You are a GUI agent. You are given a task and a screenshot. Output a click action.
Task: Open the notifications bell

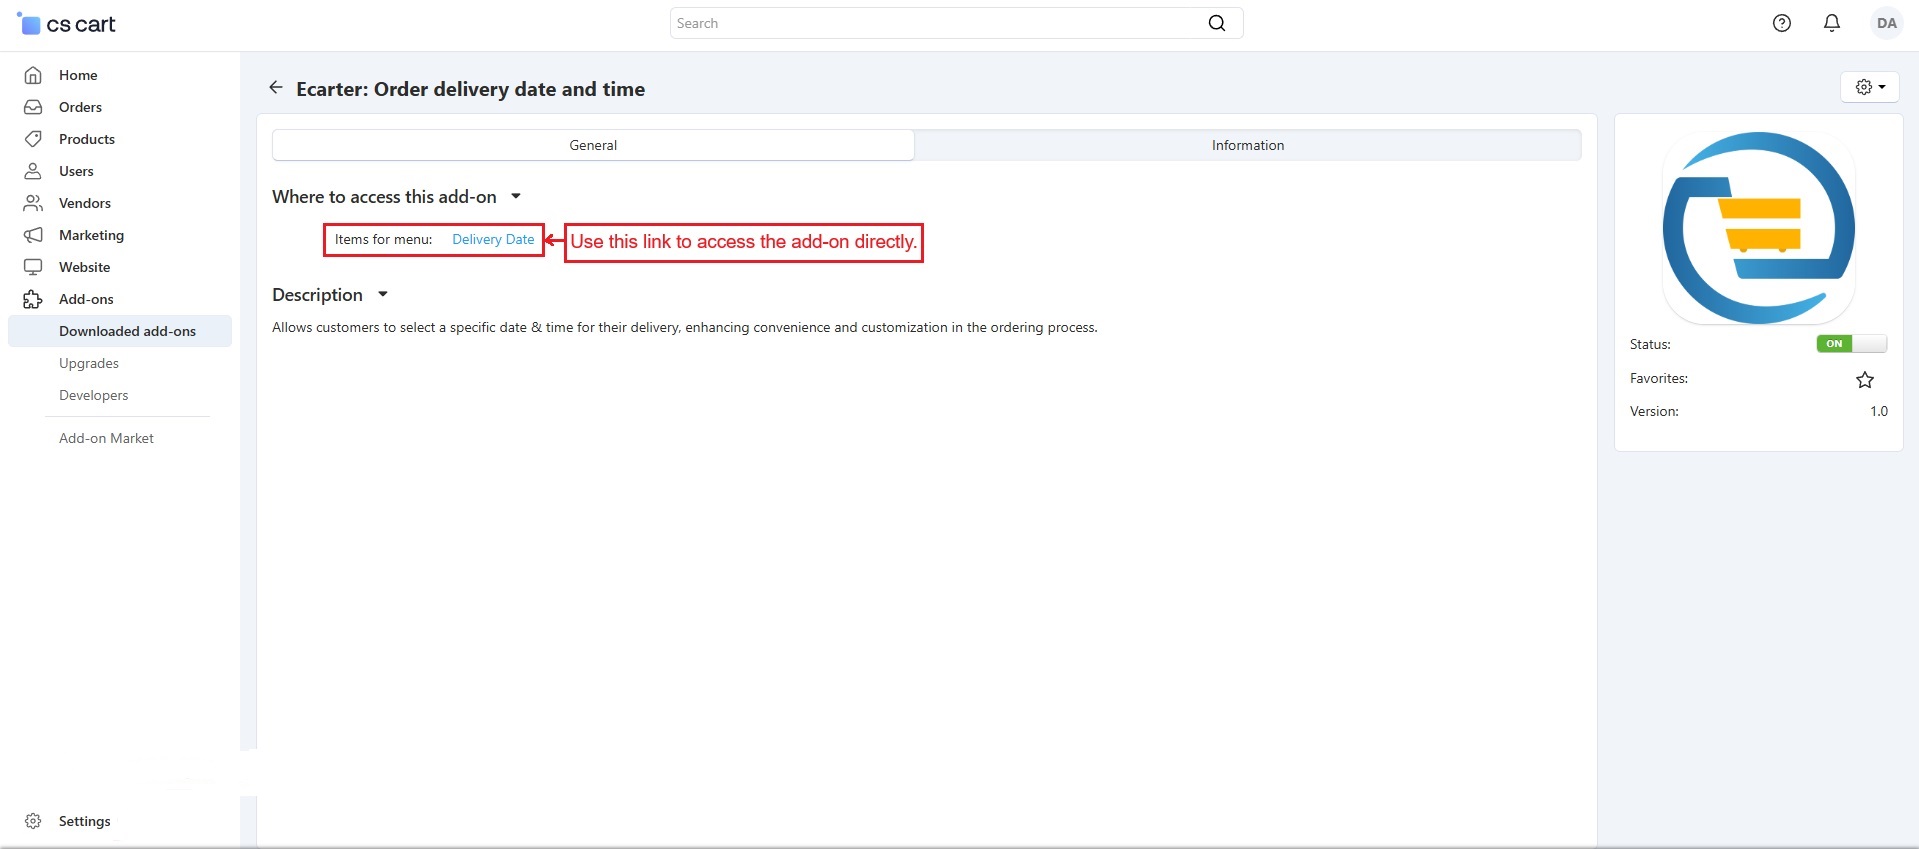(x=1831, y=23)
